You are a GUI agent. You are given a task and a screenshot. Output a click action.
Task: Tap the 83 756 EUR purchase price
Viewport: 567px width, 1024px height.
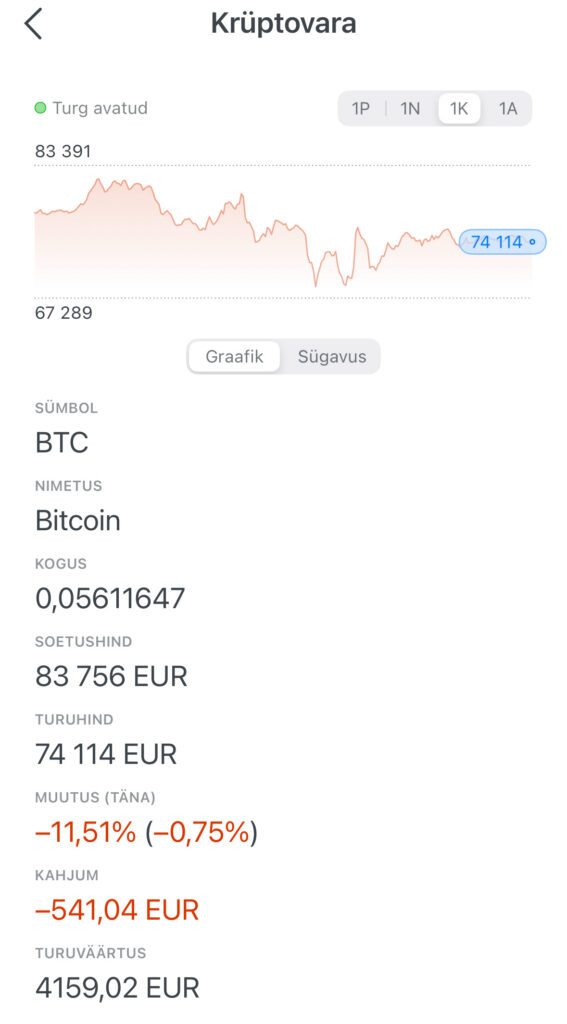pos(112,677)
